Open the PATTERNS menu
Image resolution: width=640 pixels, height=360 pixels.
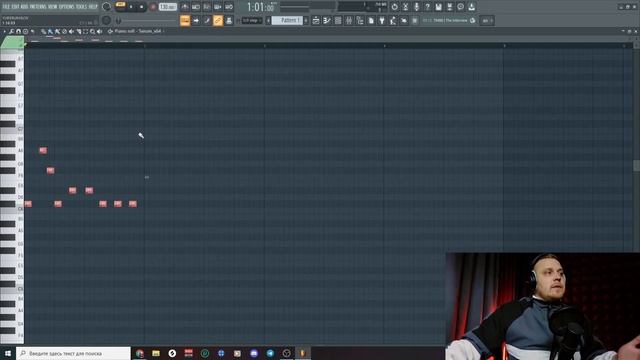coord(38,7)
